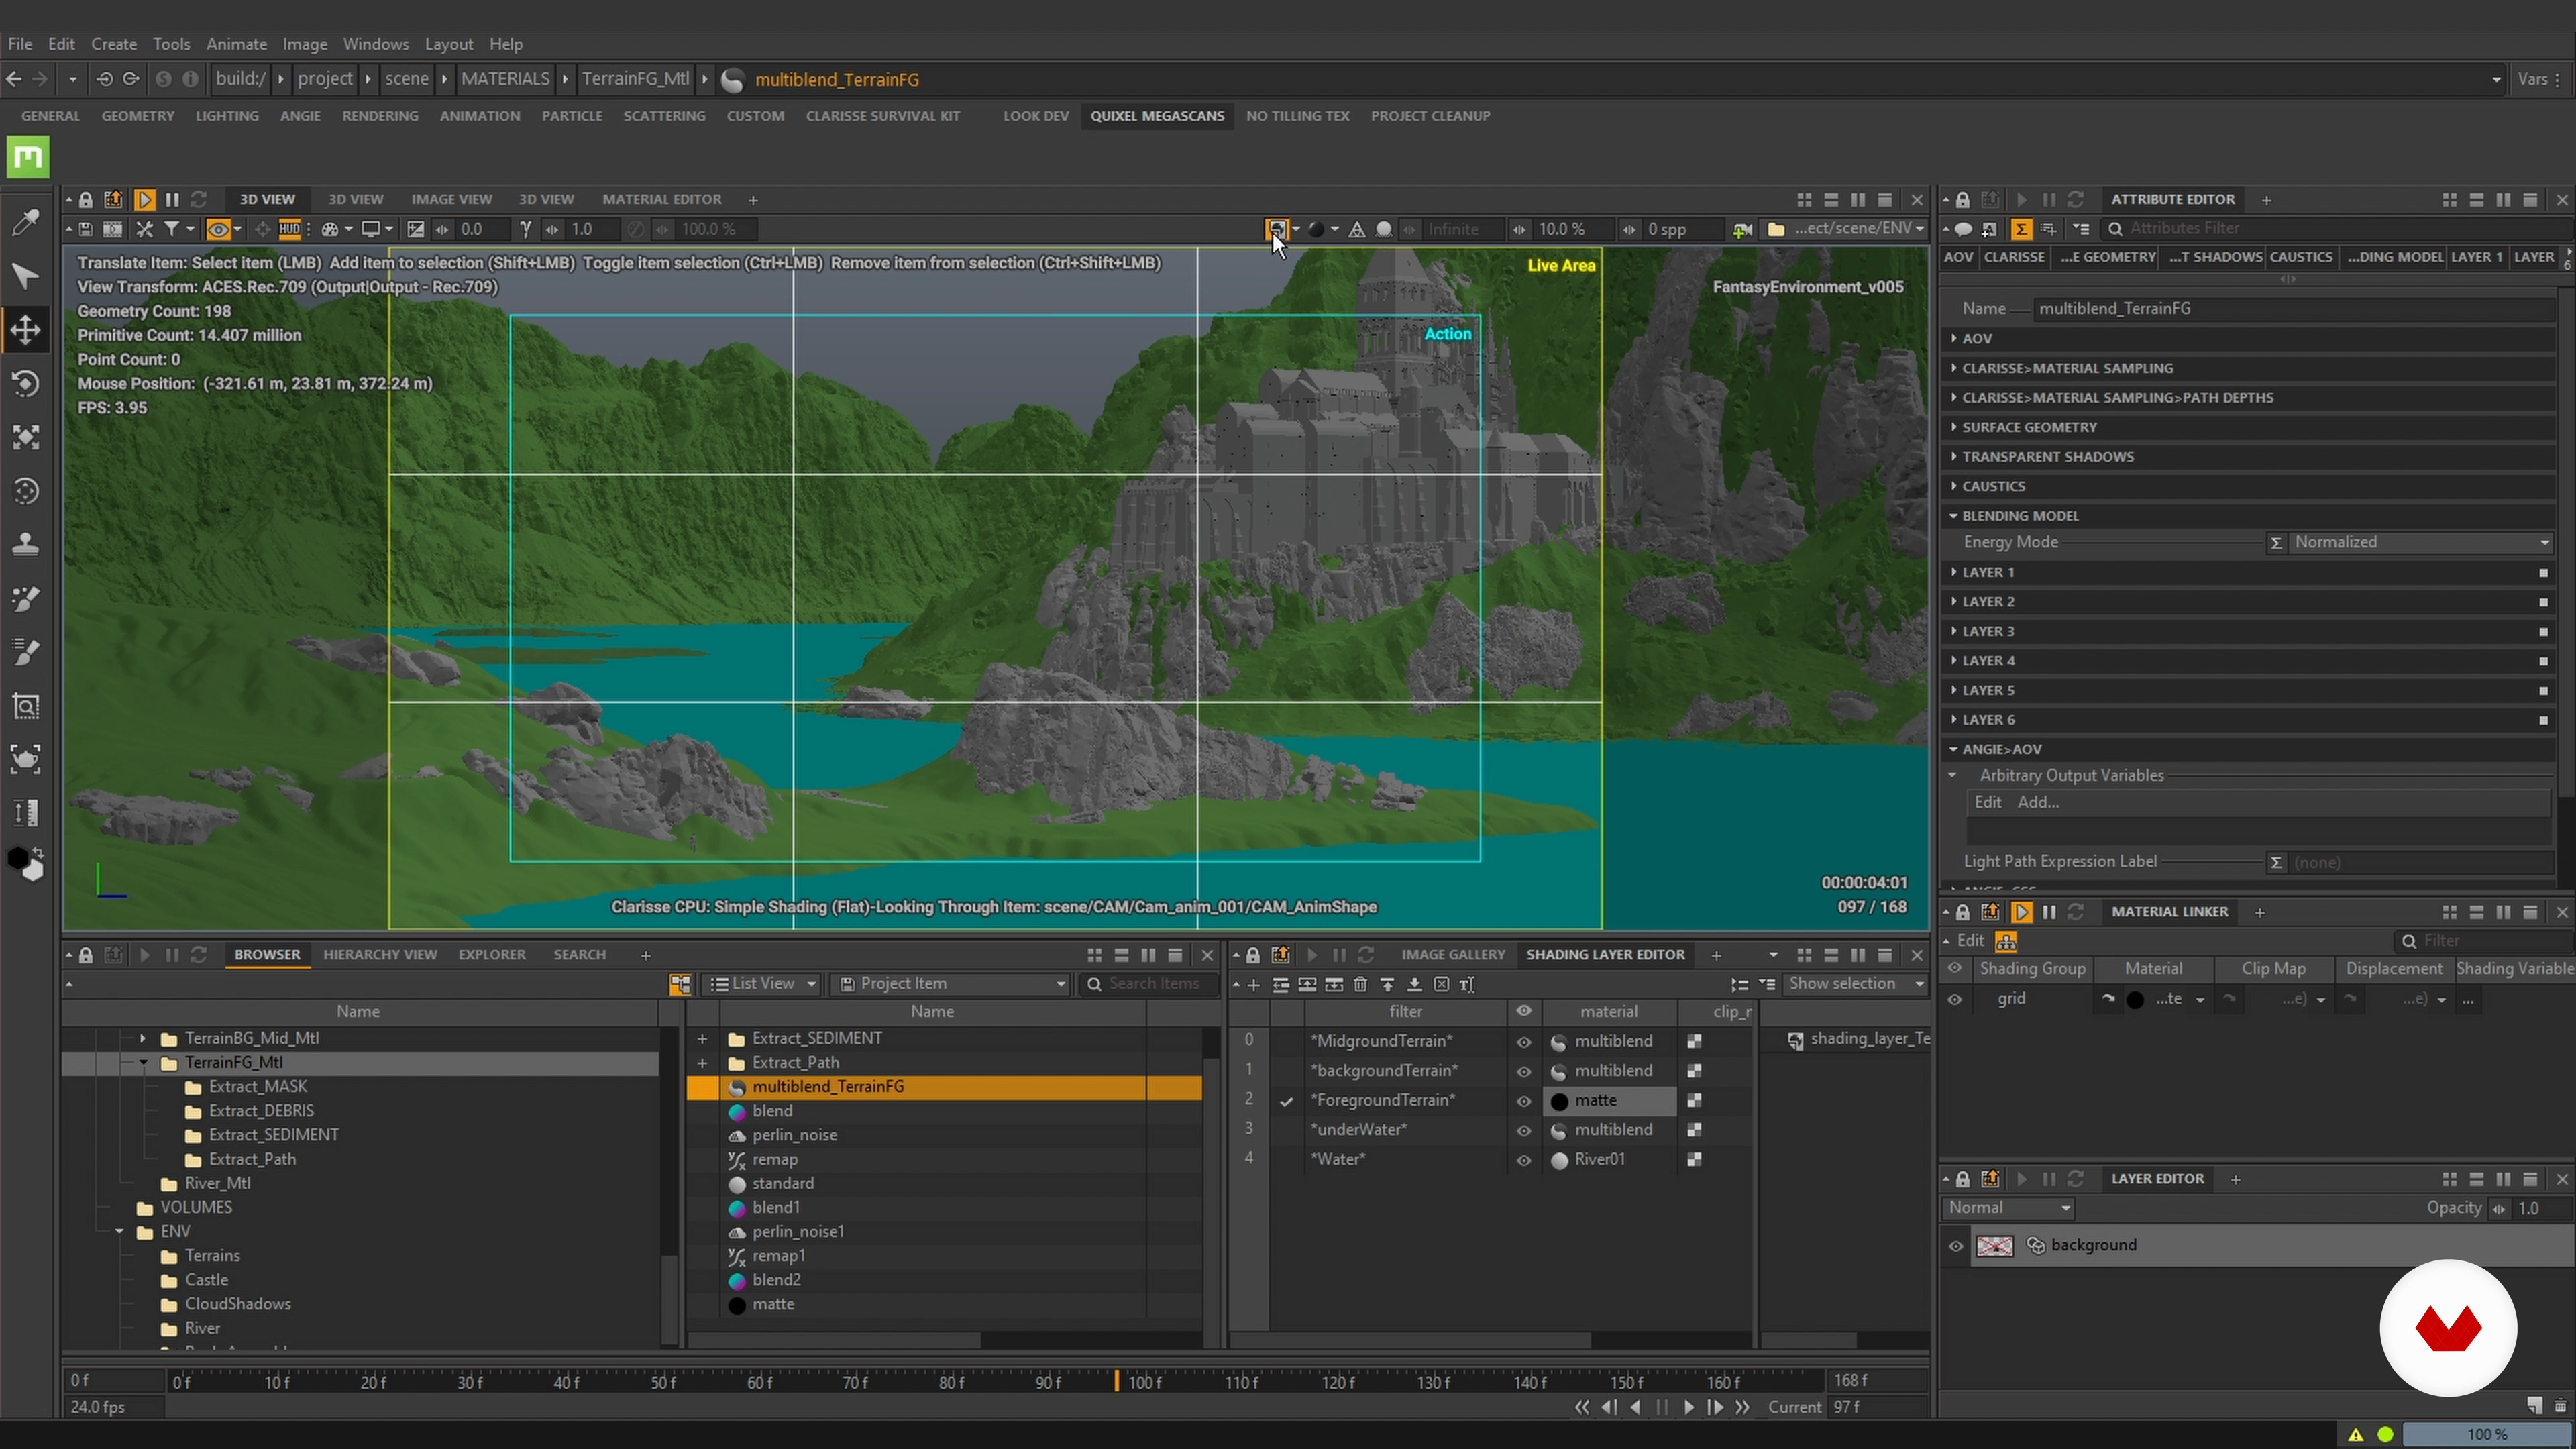Open the List View dropdown in browser
2576x1449 pixels.
click(763, 984)
